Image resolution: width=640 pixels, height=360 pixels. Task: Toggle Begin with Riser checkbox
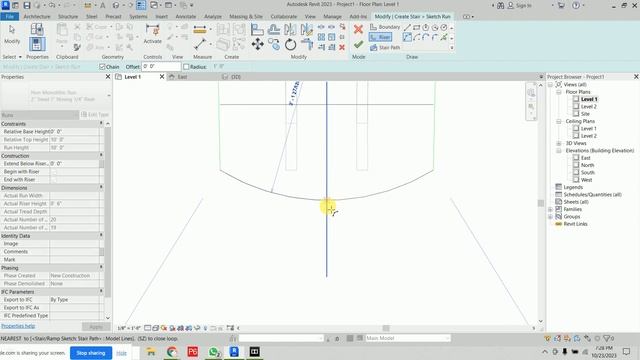(x=53, y=172)
